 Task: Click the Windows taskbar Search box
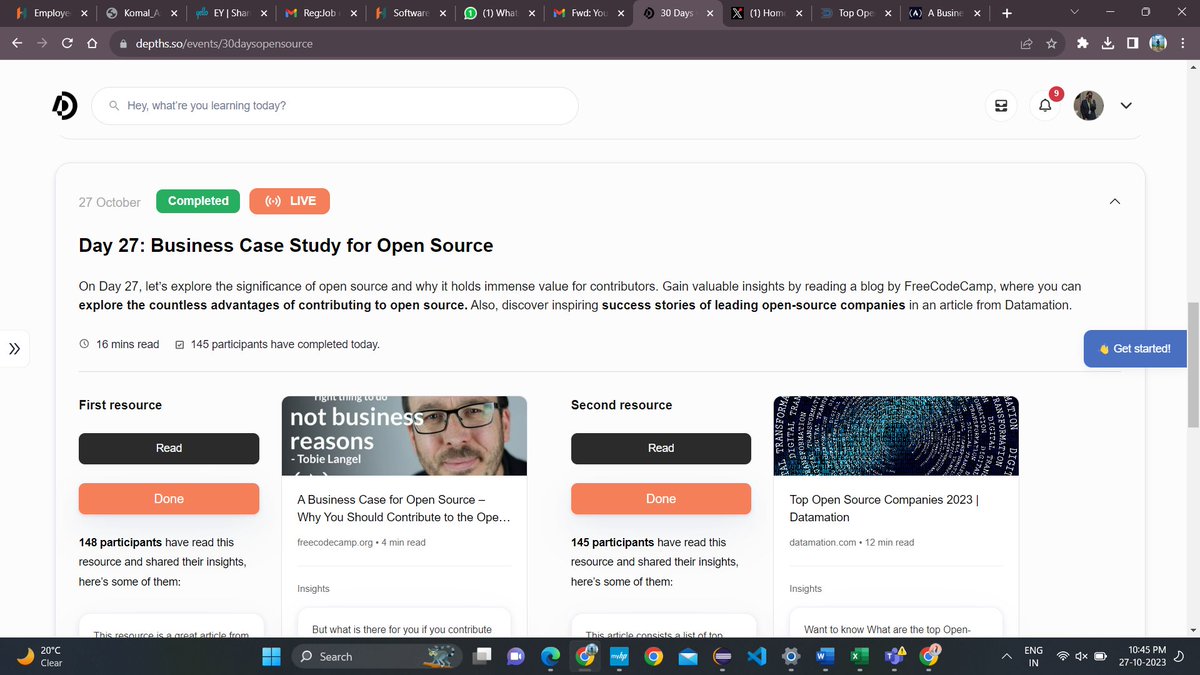click(x=378, y=656)
